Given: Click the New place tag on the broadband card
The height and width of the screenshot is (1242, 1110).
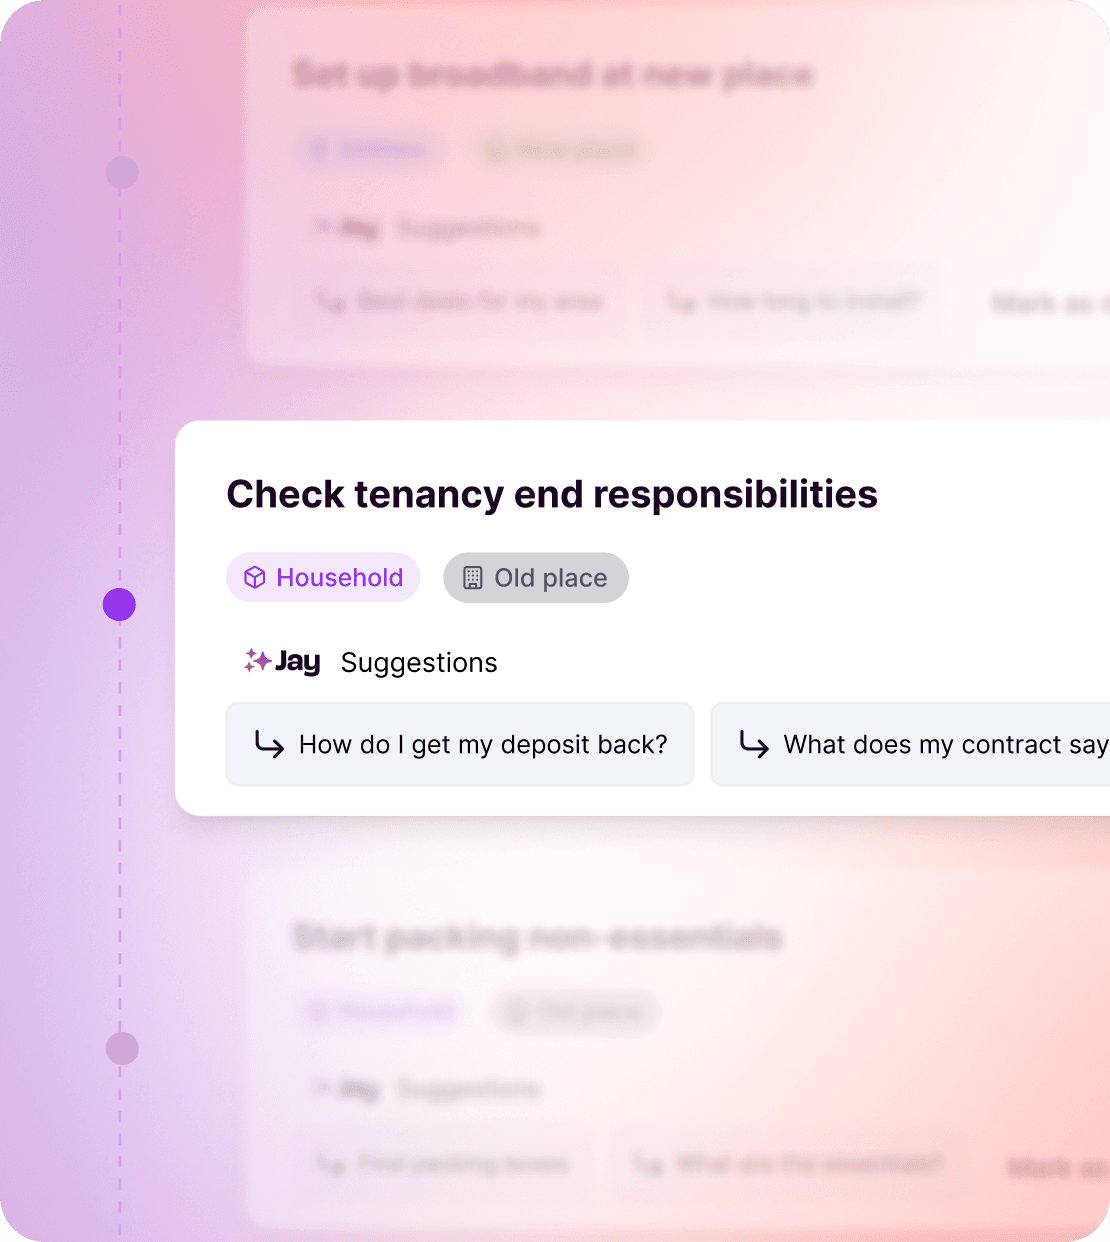Looking at the screenshot, I should point(562,151).
